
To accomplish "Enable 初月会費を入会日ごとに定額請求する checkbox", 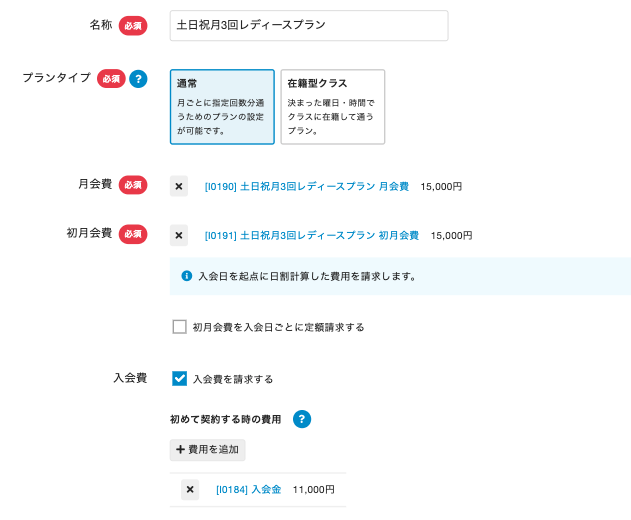I will click(180, 327).
